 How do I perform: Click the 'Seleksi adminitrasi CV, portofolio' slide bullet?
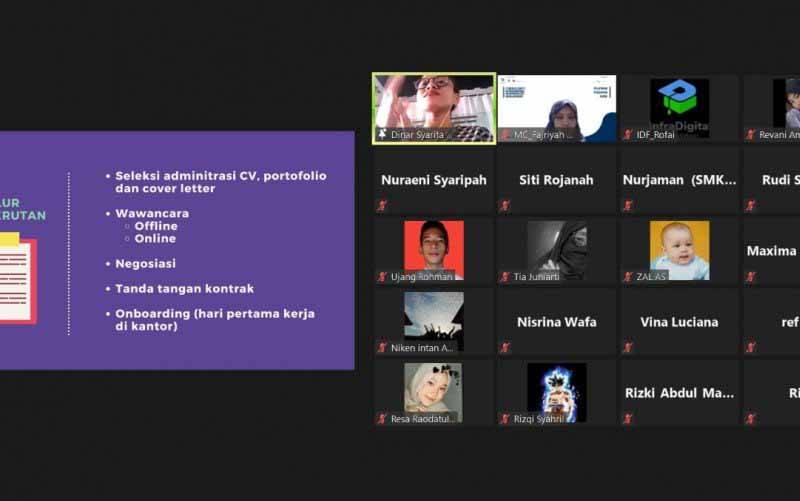click(220, 176)
